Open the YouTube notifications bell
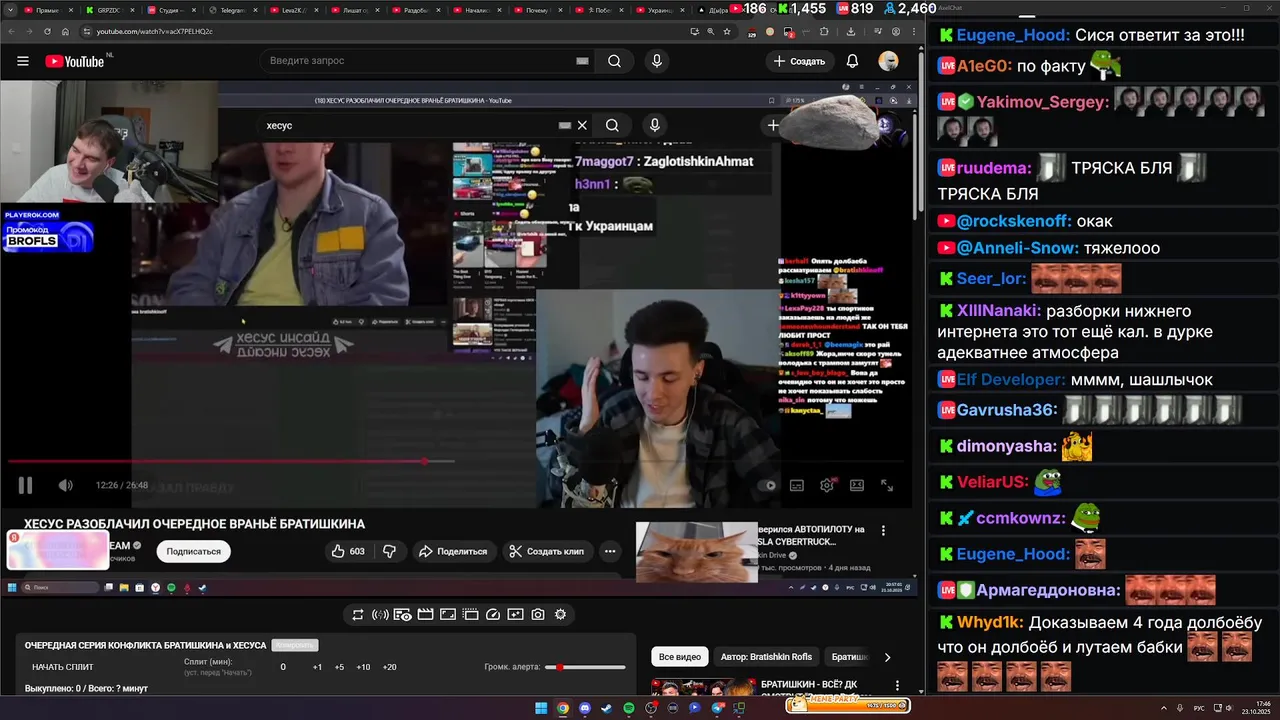Screen dimensions: 1280x720 coord(852,61)
